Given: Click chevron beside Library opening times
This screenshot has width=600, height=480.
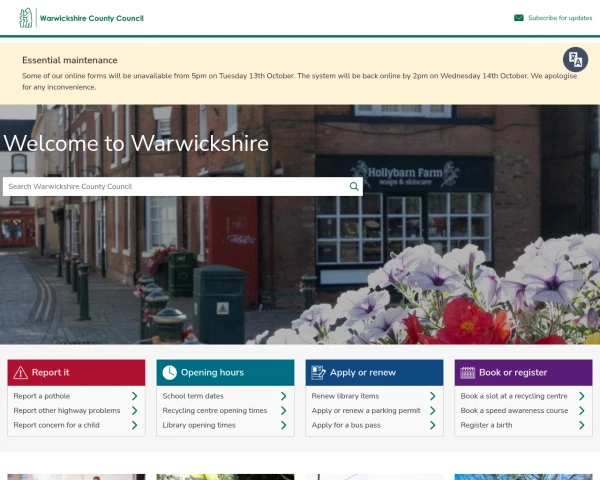Looking at the screenshot, I should (x=284, y=425).
